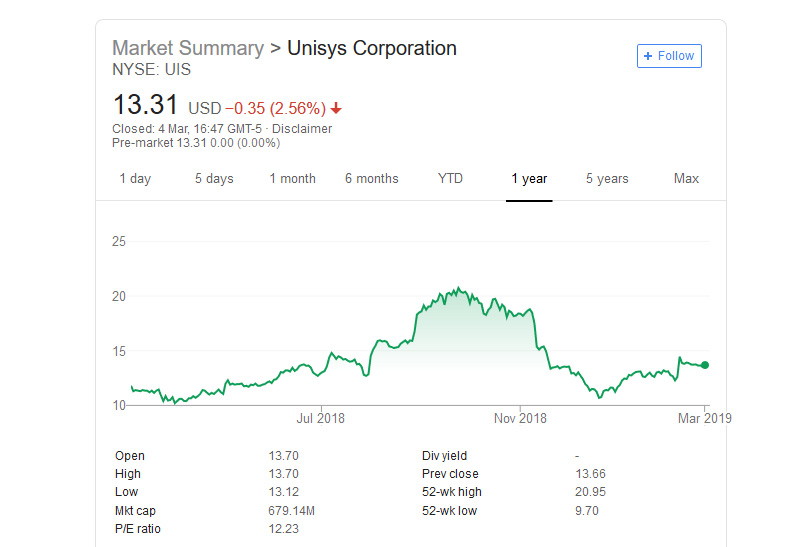Click the Div yield label
The width and height of the screenshot is (808, 547).
[444, 456]
